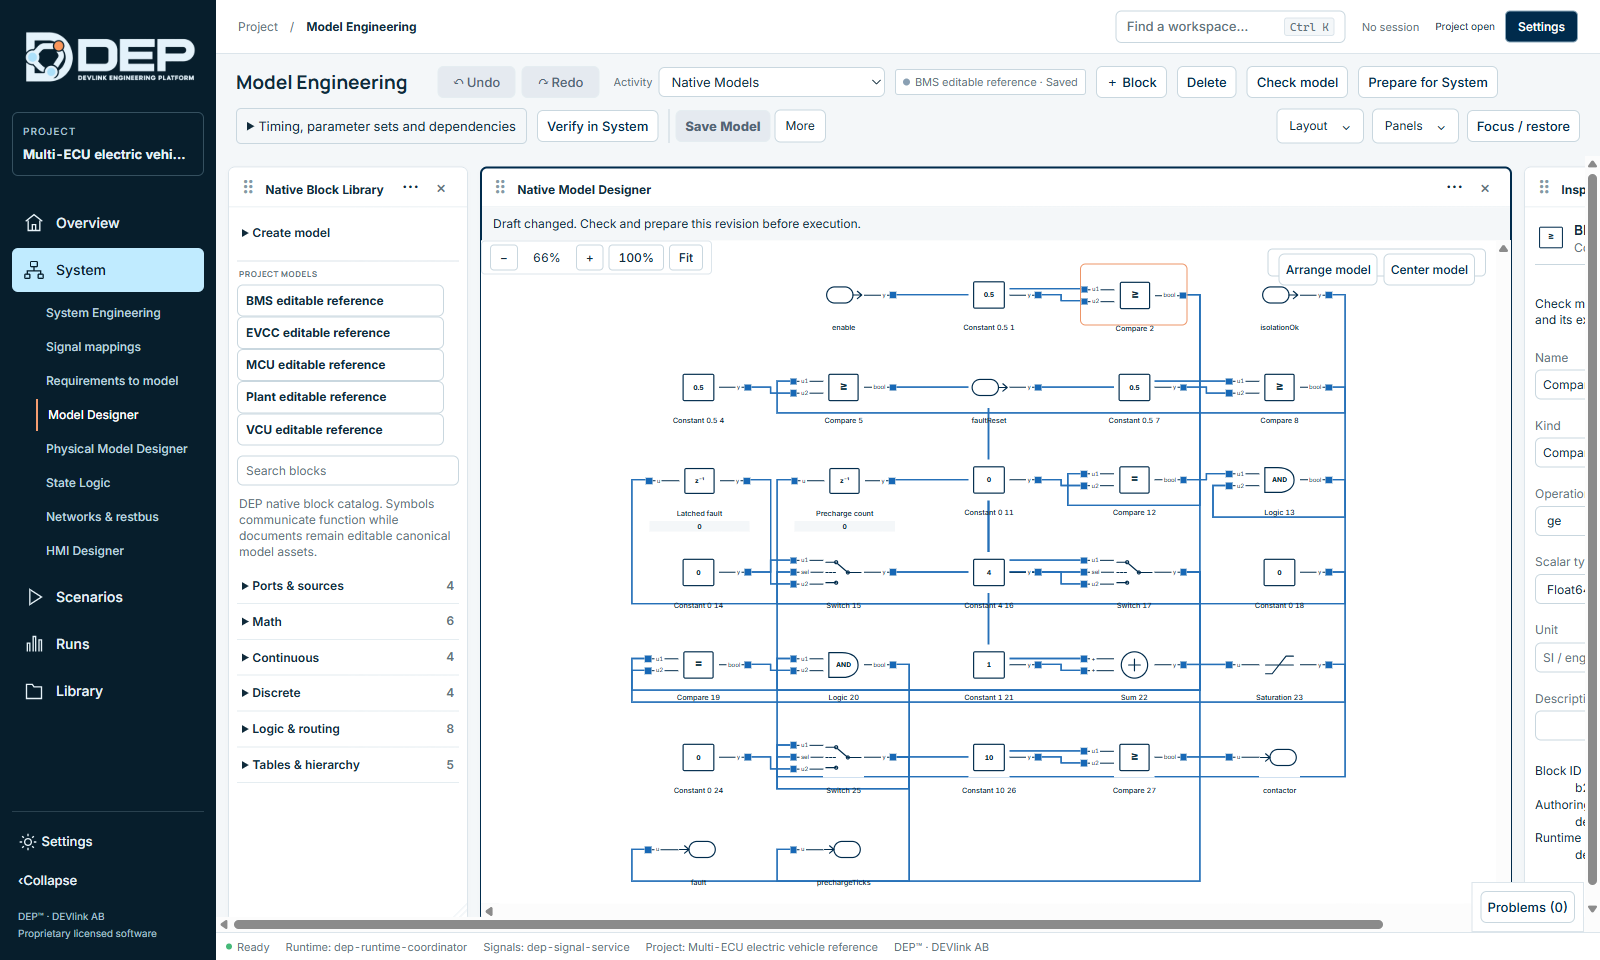The width and height of the screenshot is (1600, 960).
Task: Open Networks & restbus page
Action: click(102, 517)
